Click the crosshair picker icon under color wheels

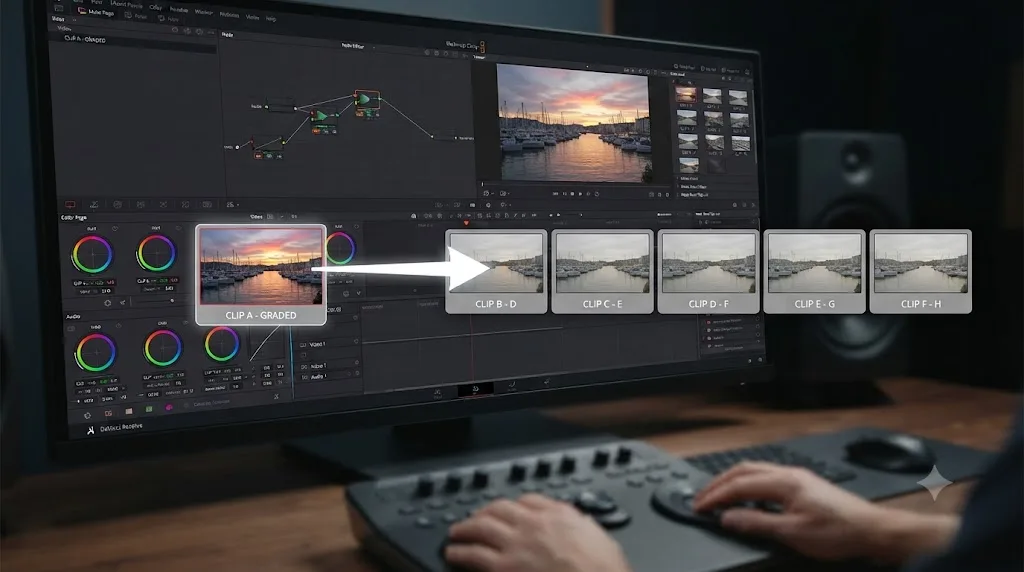coord(108,303)
